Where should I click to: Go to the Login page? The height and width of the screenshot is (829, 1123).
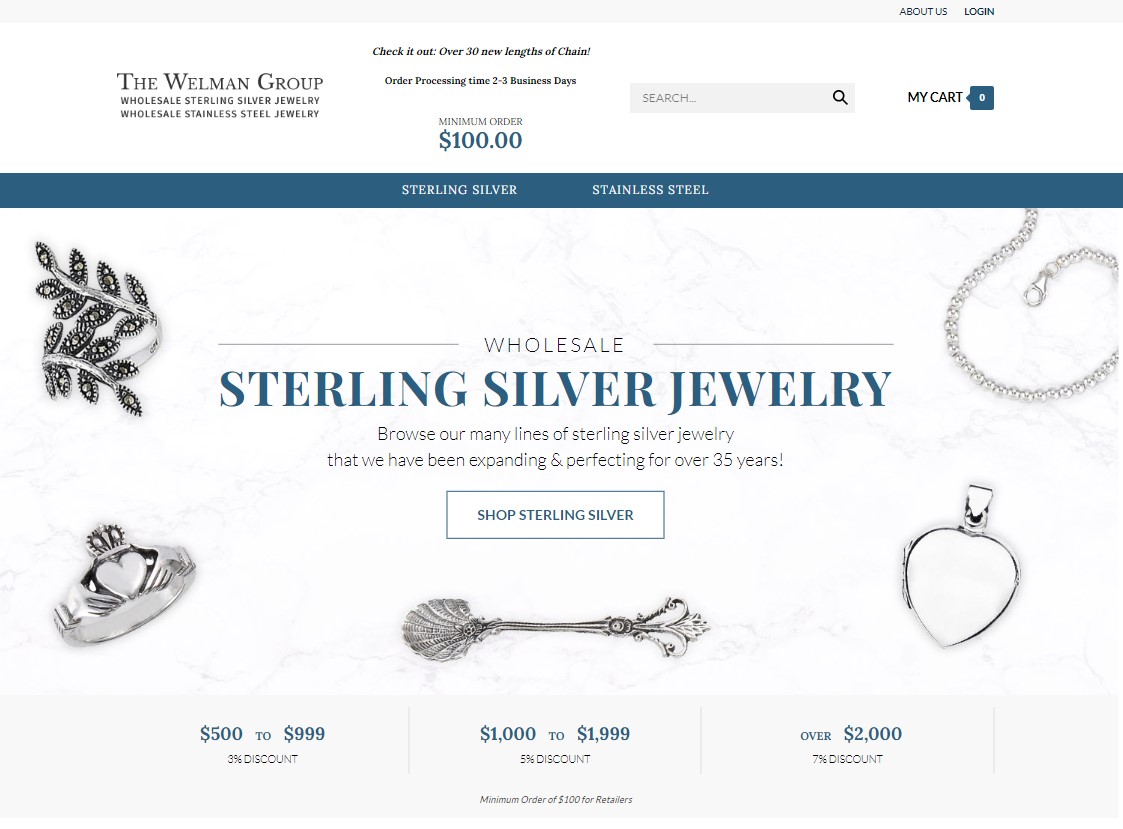tap(979, 11)
